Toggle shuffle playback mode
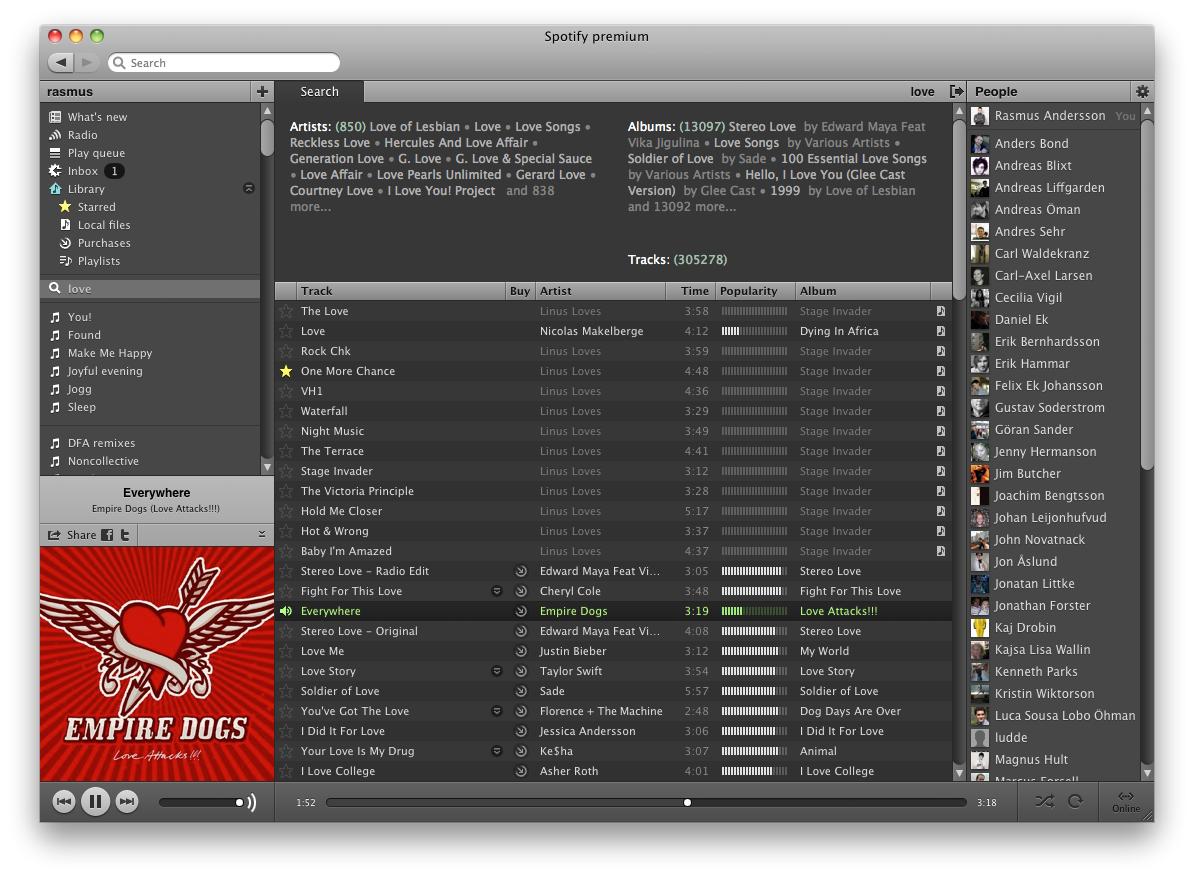This screenshot has width=1194, height=877. click(x=1044, y=801)
